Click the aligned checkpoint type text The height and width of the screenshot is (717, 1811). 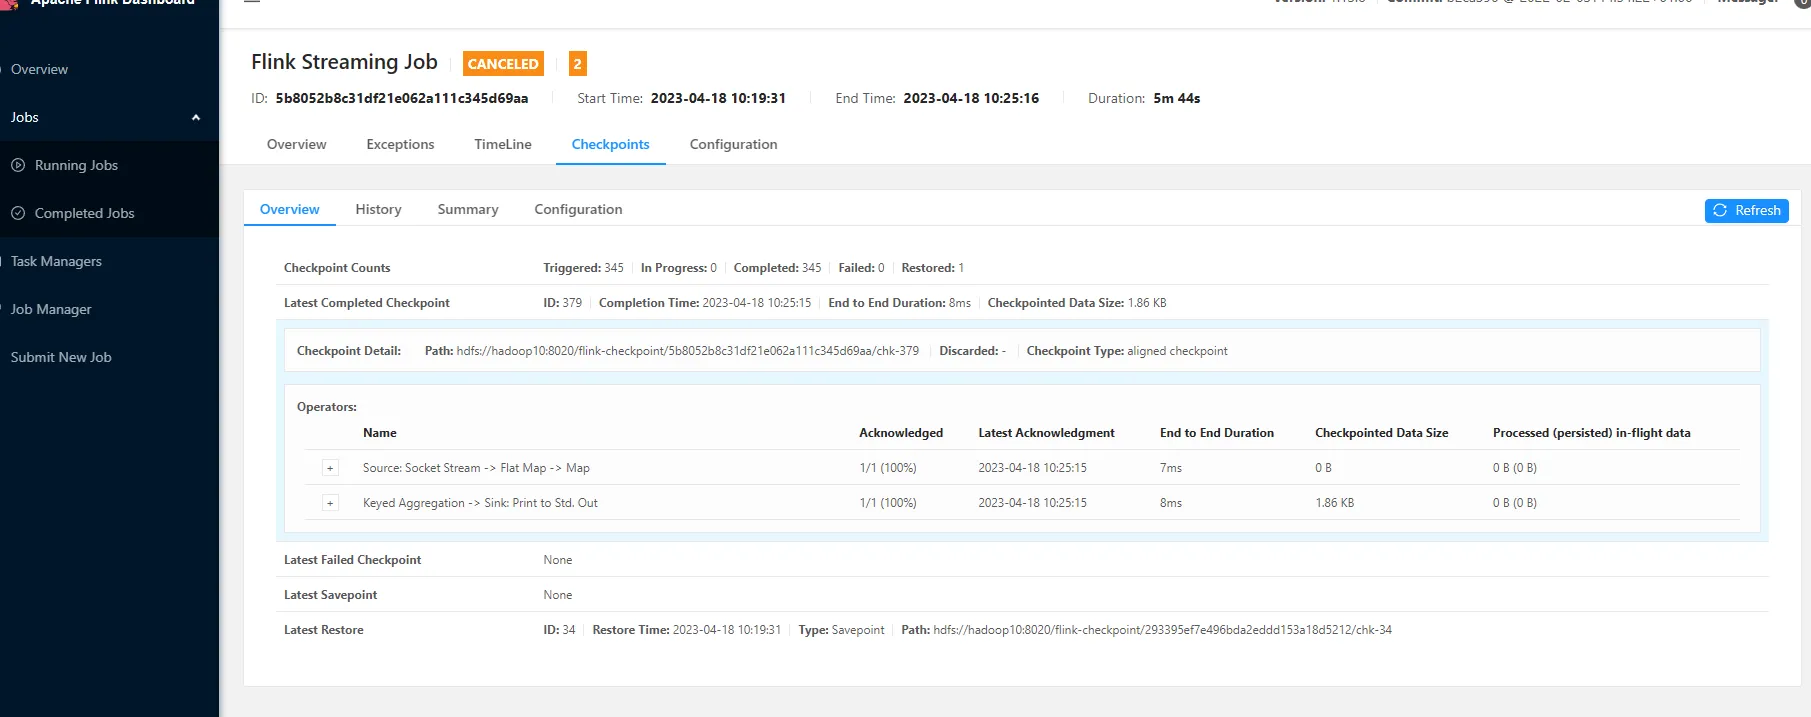[1177, 351]
